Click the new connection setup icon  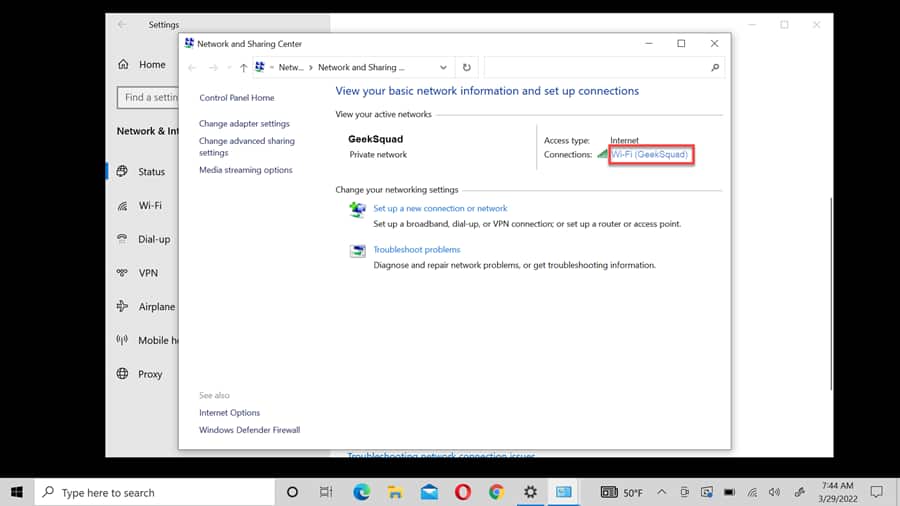357,210
